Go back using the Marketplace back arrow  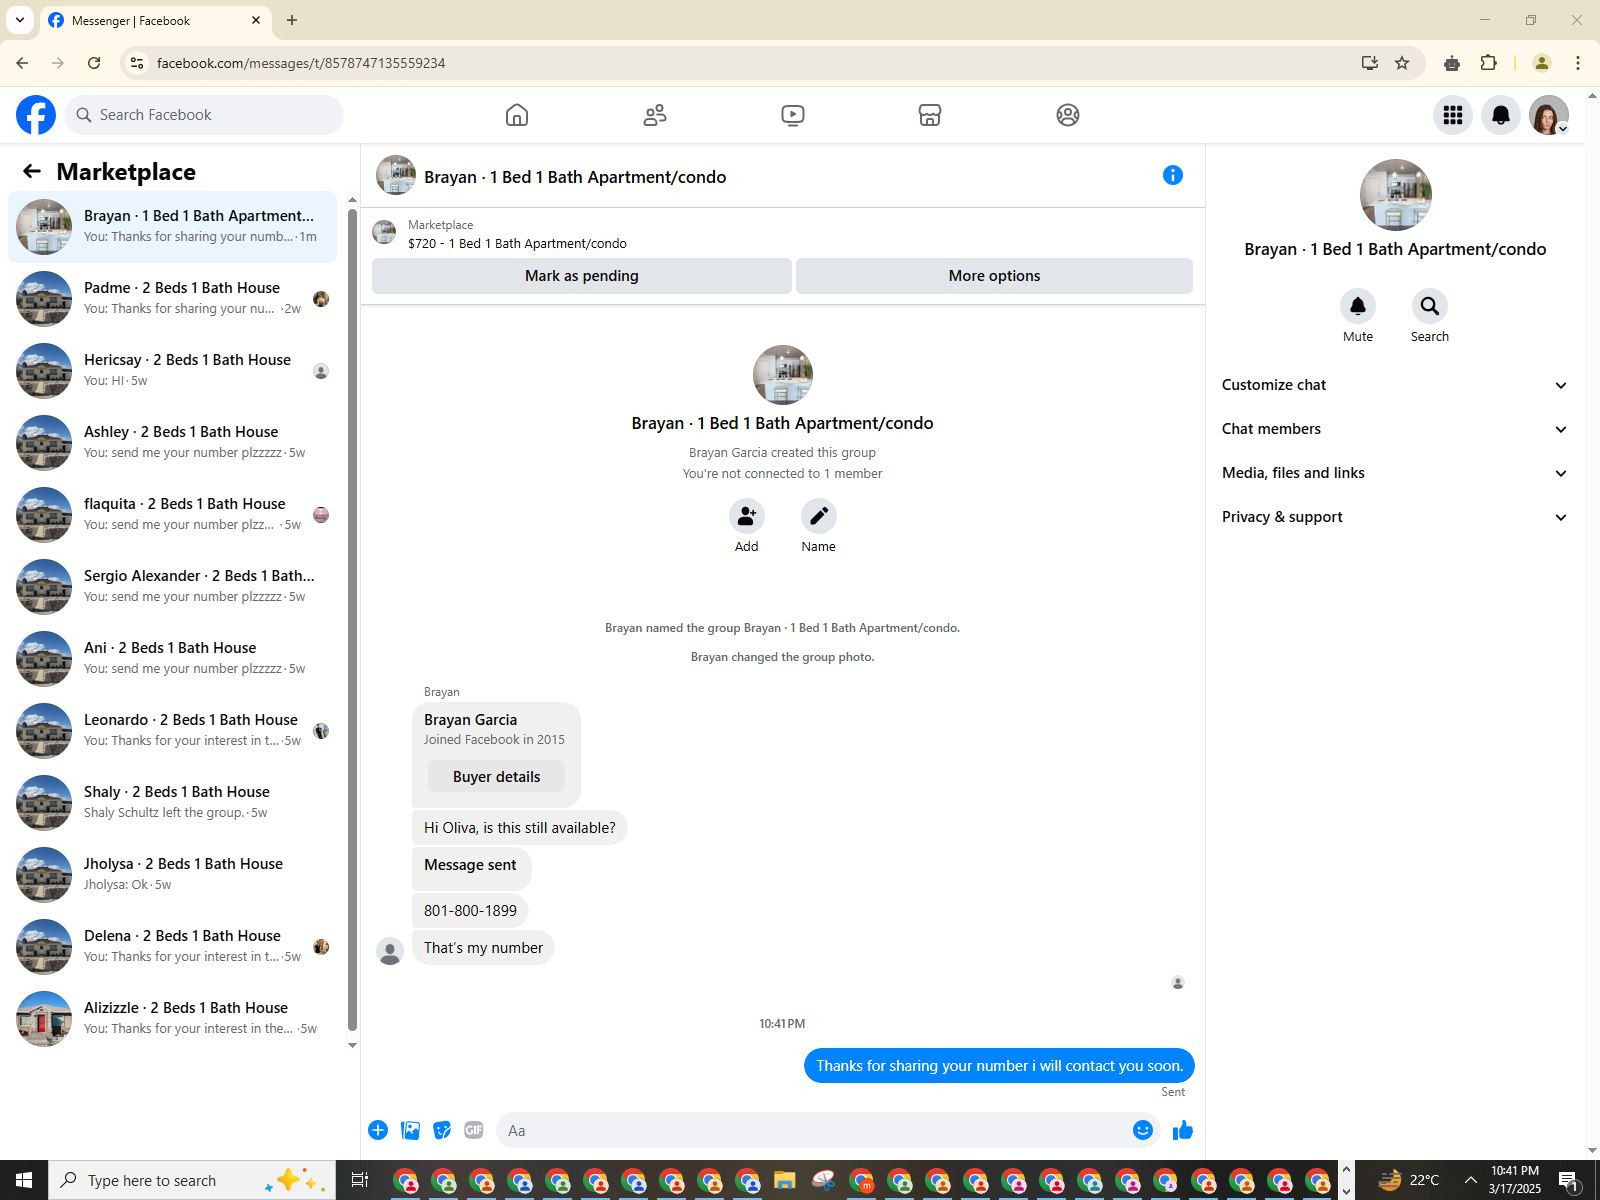32,172
